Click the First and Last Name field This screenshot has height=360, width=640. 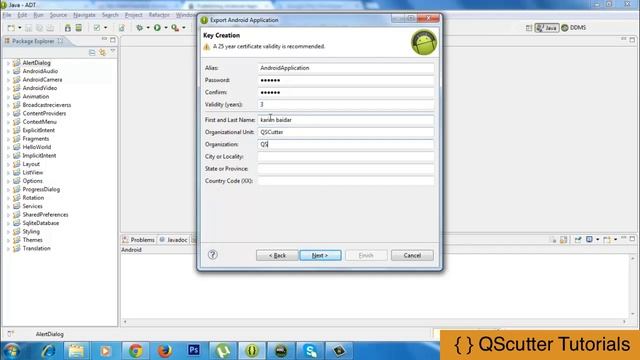[346, 120]
